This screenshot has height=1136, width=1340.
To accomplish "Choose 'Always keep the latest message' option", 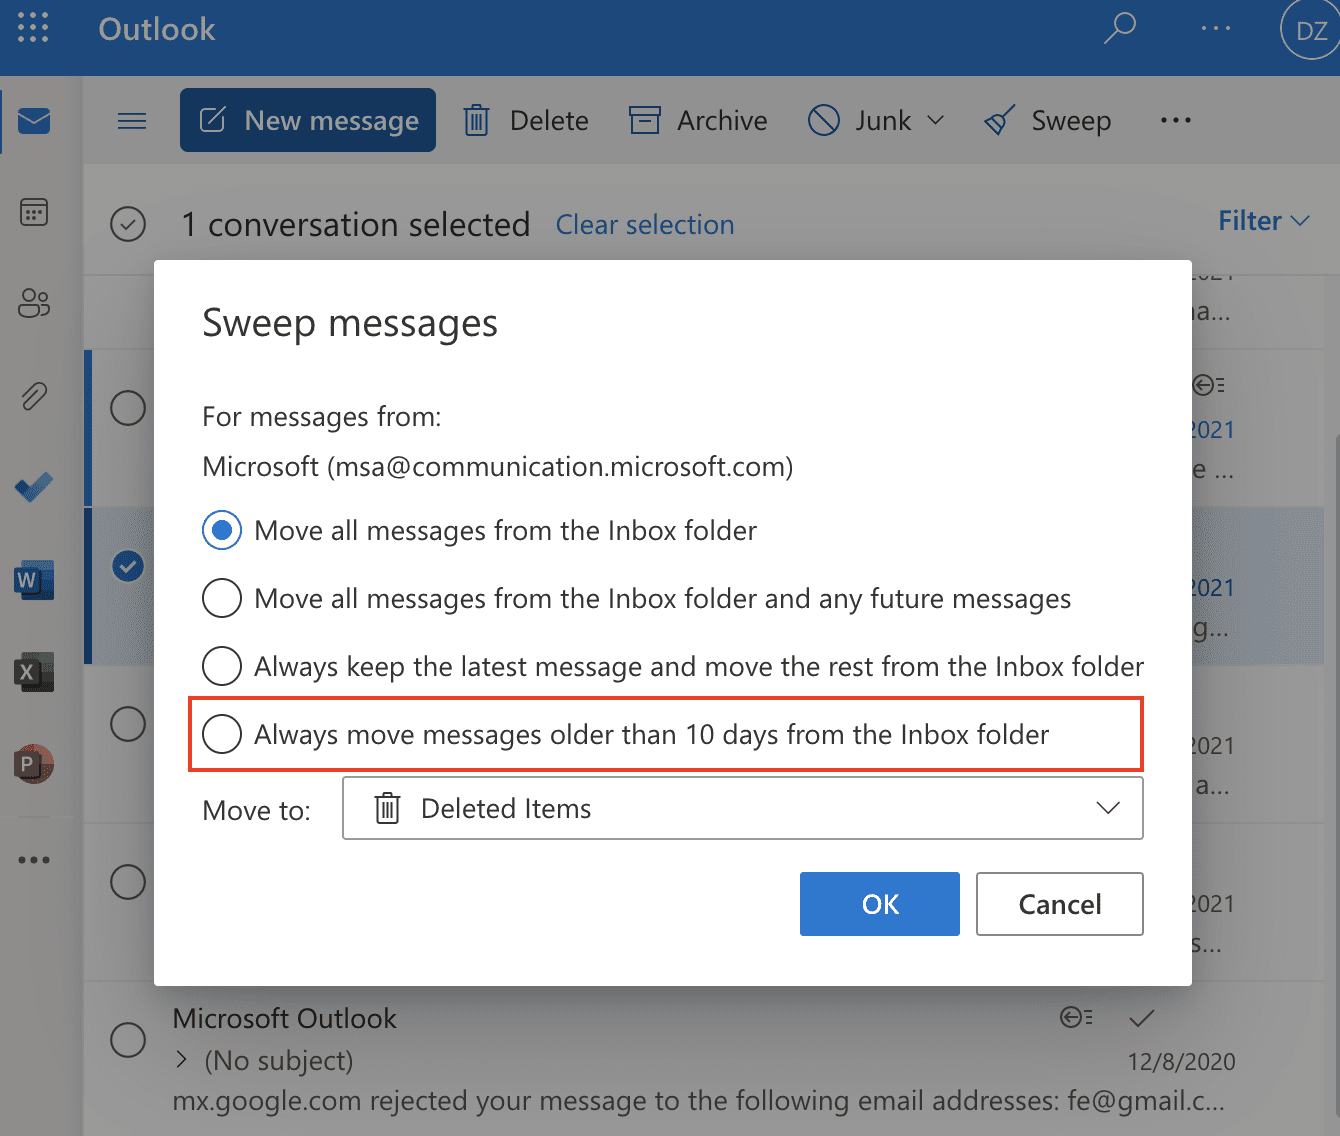I will click(222, 666).
